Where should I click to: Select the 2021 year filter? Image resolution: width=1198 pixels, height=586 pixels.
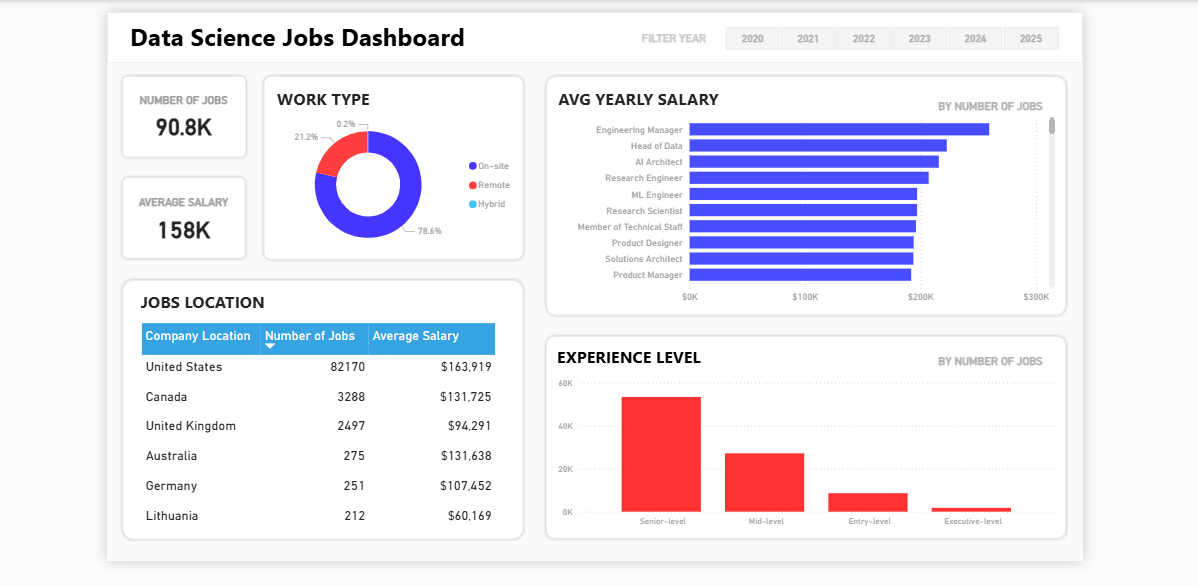pos(808,39)
